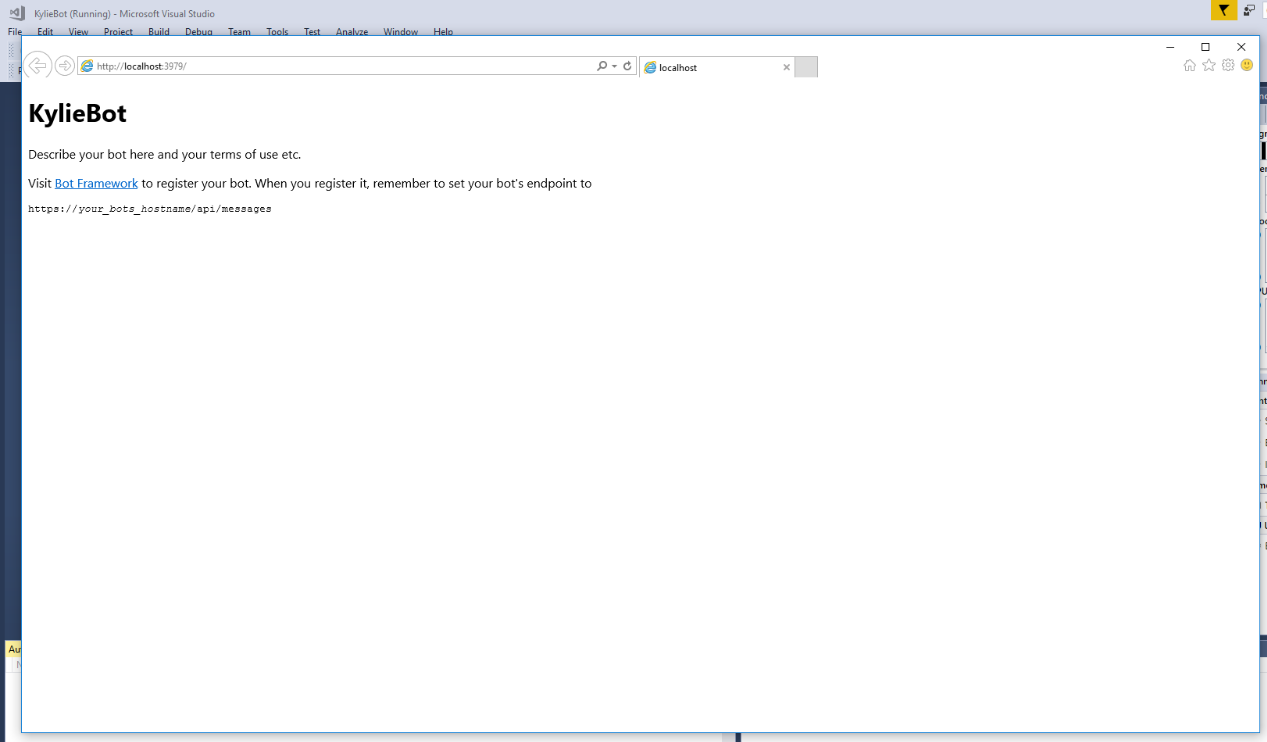Close the localhost tab

pos(786,67)
